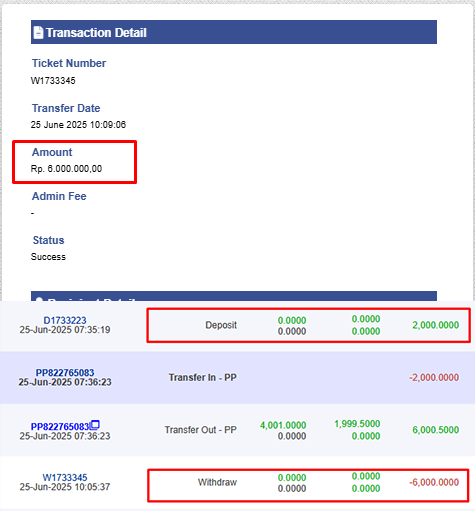Select transfer date 25 June 2025 10:09:06

tap(78, 125)
